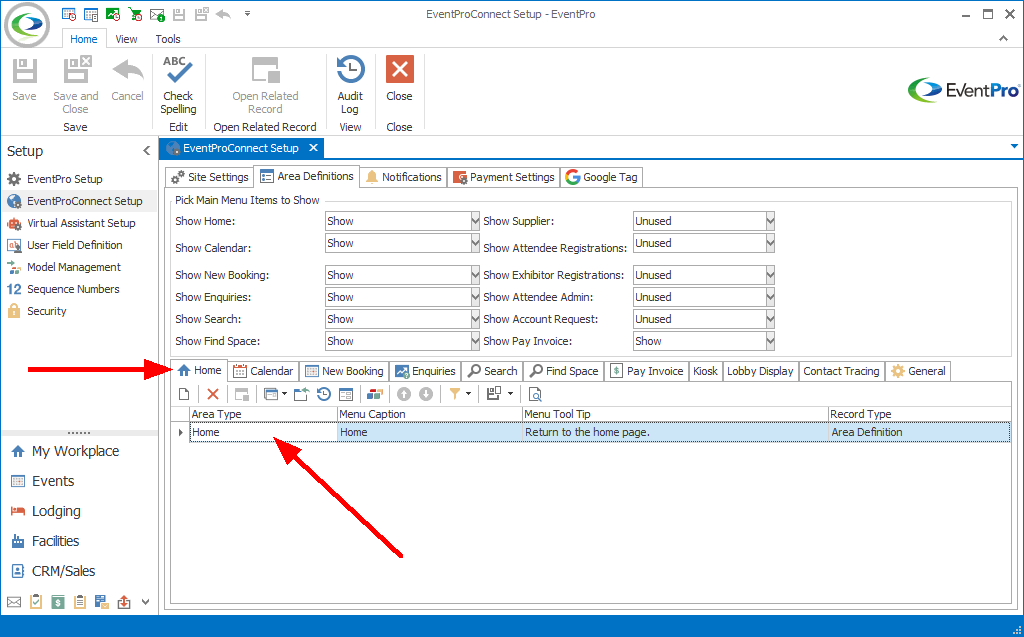Select the New Booking area tab

(344, 371)
